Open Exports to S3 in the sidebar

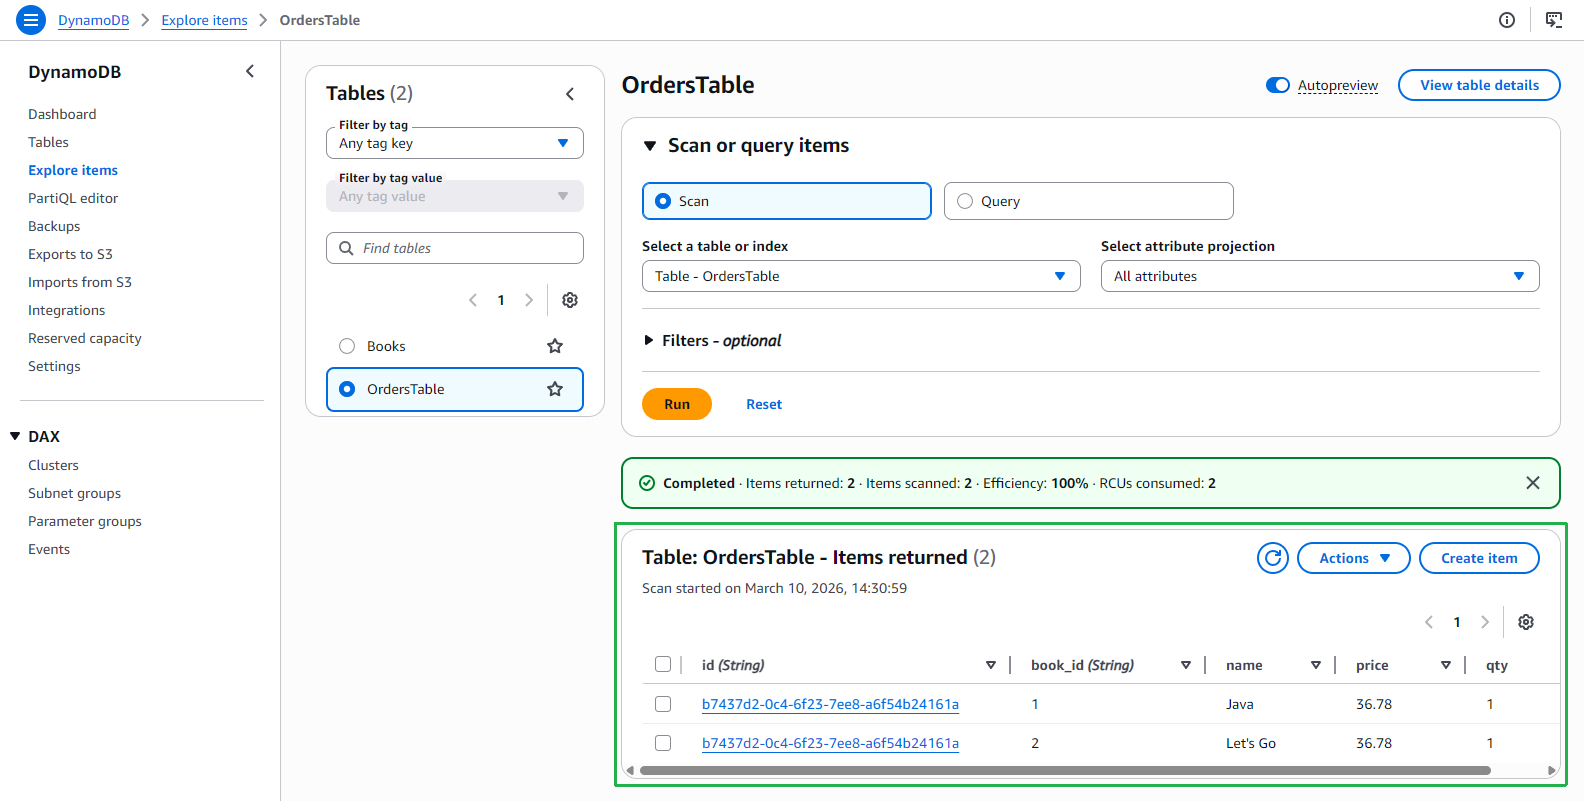[70, 254]
